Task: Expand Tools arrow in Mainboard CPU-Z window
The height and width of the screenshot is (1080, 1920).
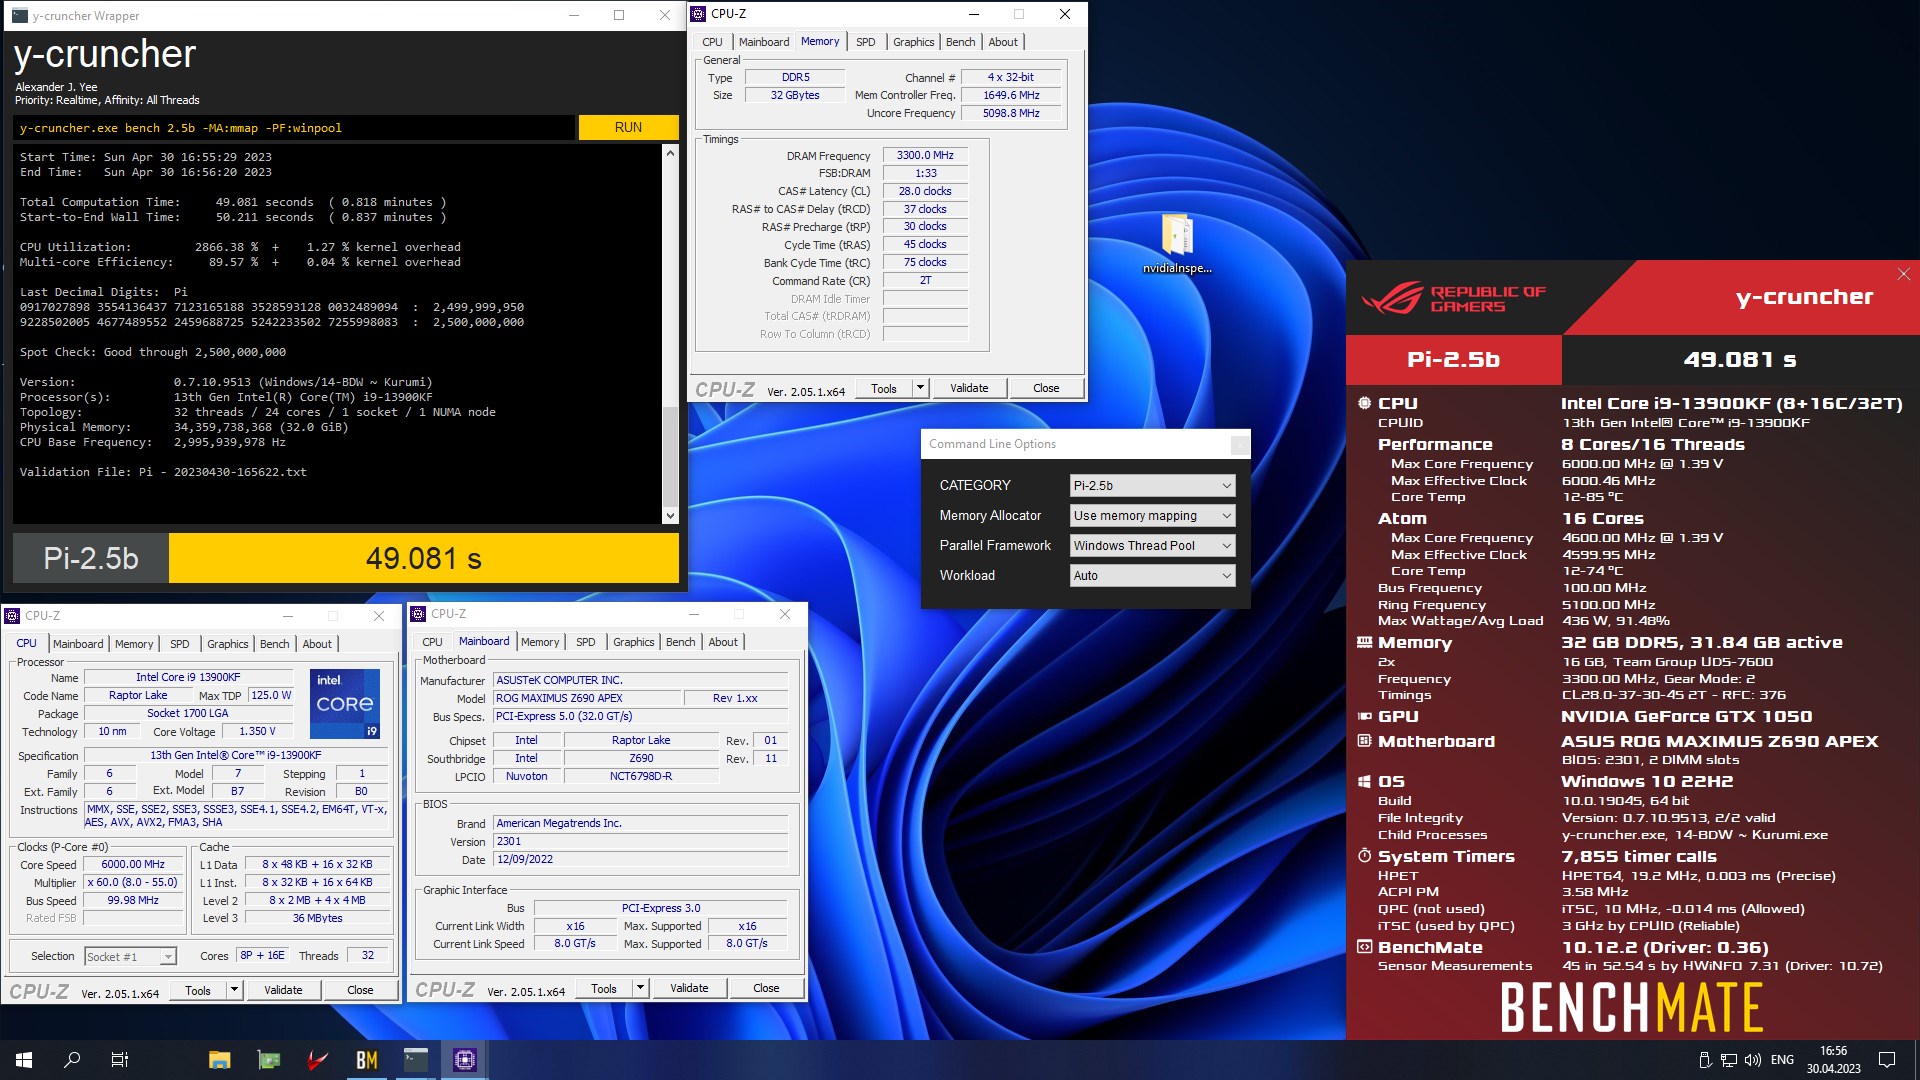Action: coord(640,988)
